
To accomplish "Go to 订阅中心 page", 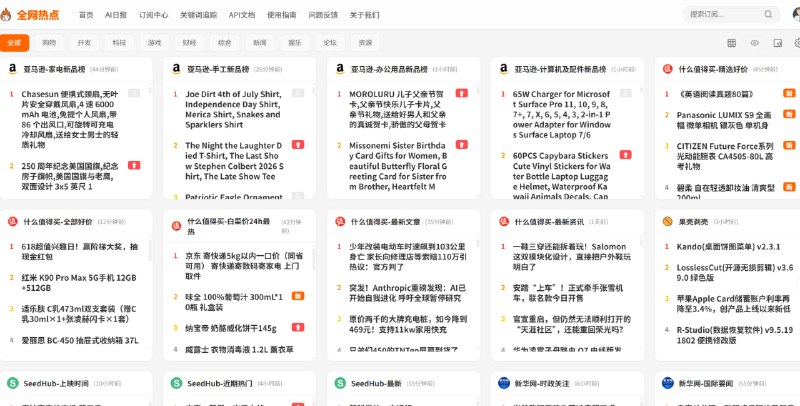I will [x=154, y=15].
